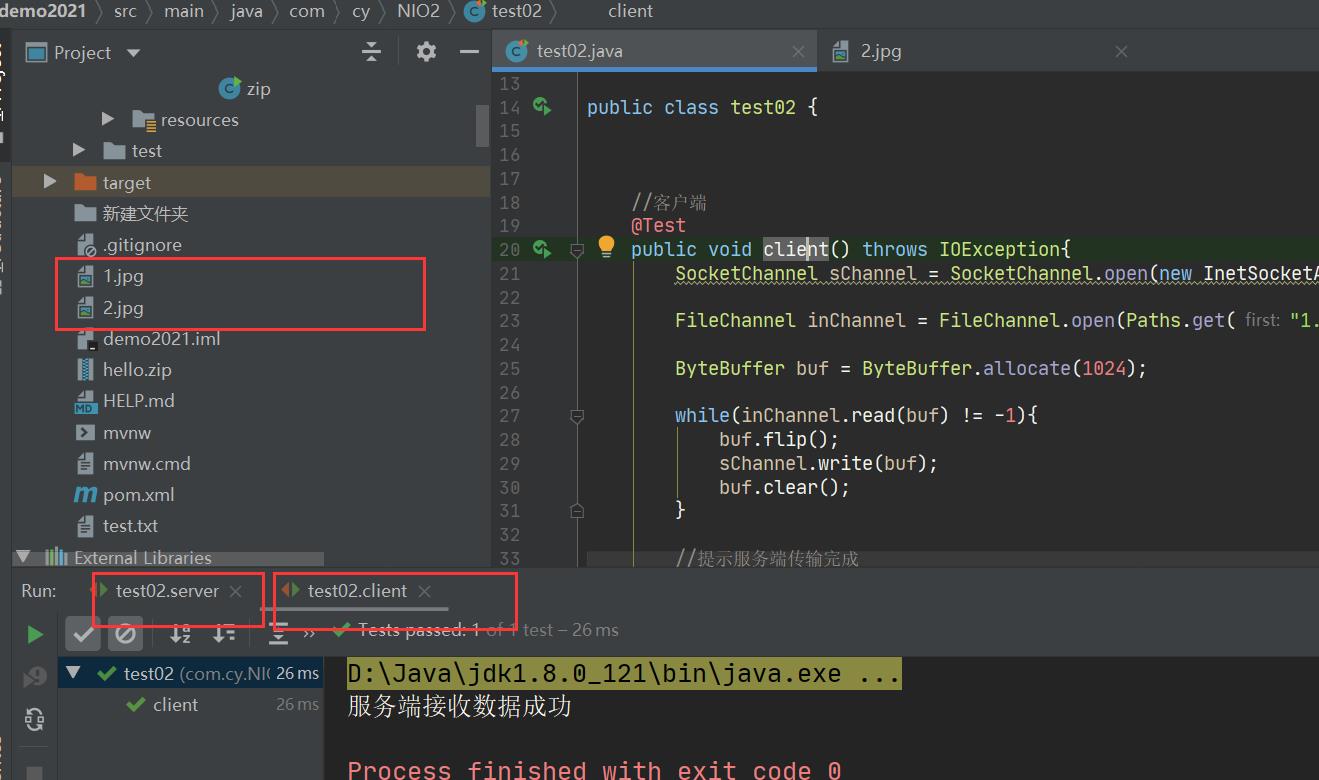The image size is (1319, 780).
Task: Click the client method breadcrumb
Action: click(630, 11)
